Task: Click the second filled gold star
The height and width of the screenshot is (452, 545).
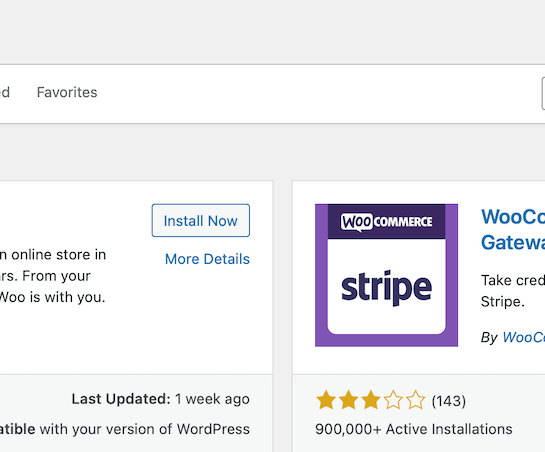Action: tap(348, 400)
